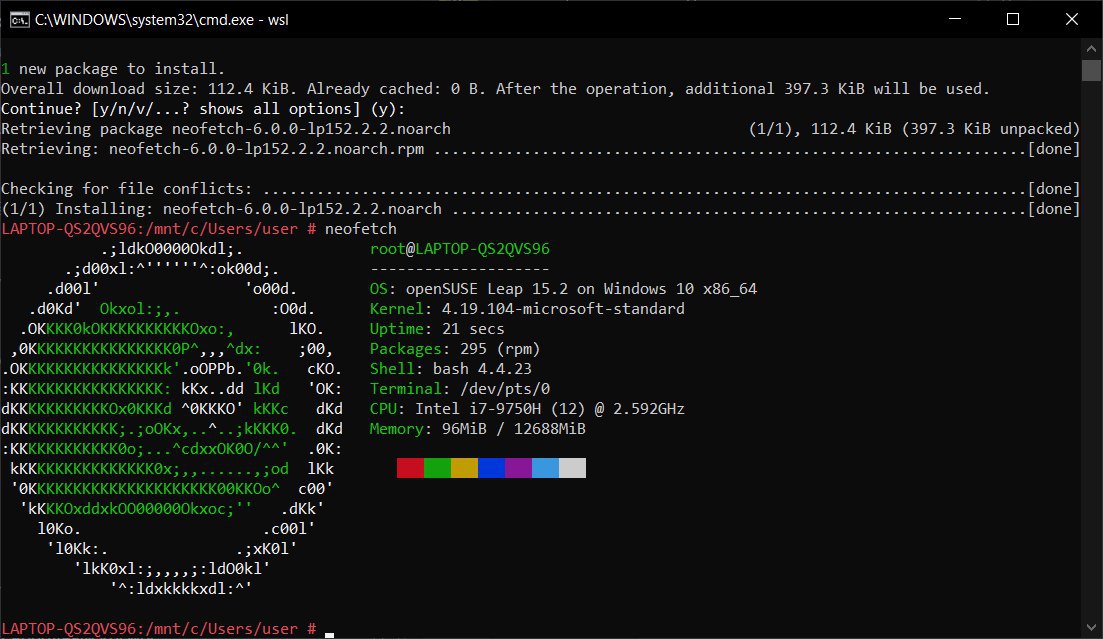The width and height of the screenshot is (1103, 639).
Task: Click the light blue color block
Action: [545, 468]
